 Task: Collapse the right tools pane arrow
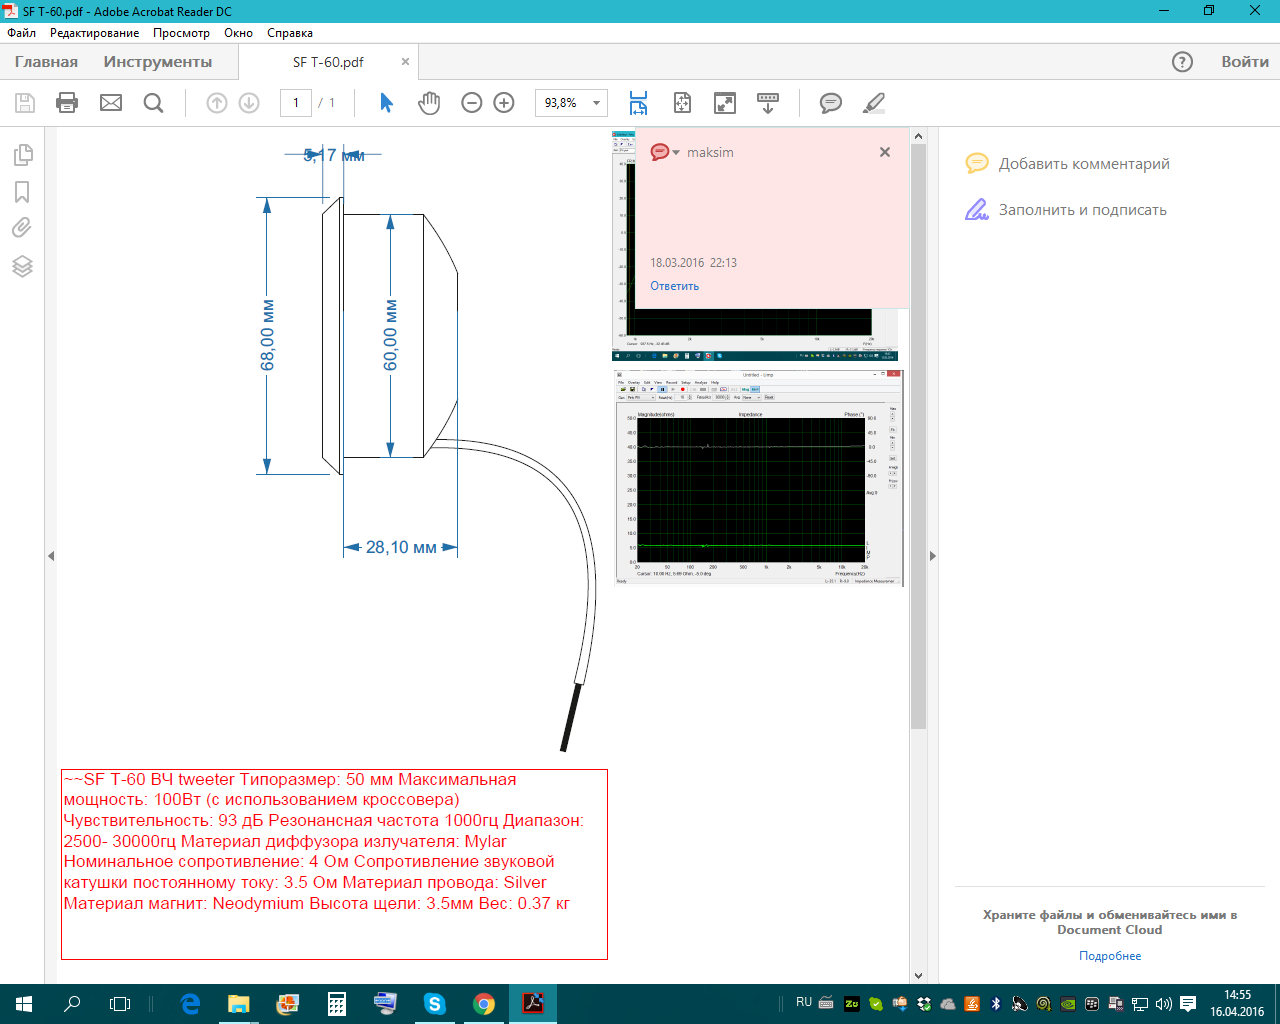932,556
